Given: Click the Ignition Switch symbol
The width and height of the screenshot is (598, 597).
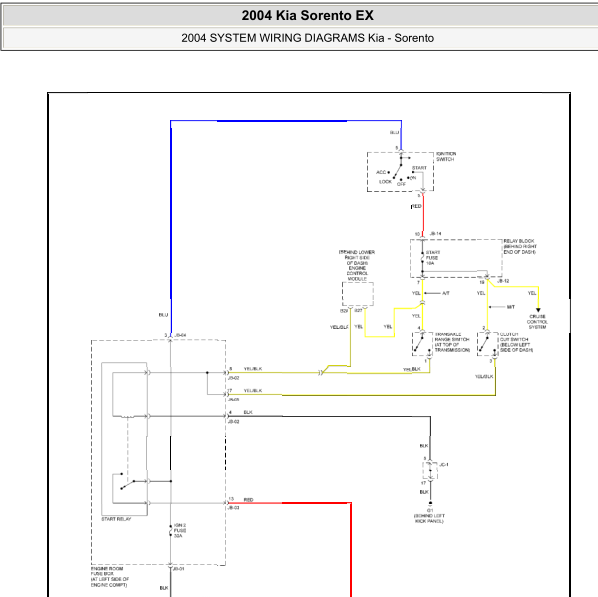Looking at the screenshot, I should pyautogui.click(x=400, y=172).
